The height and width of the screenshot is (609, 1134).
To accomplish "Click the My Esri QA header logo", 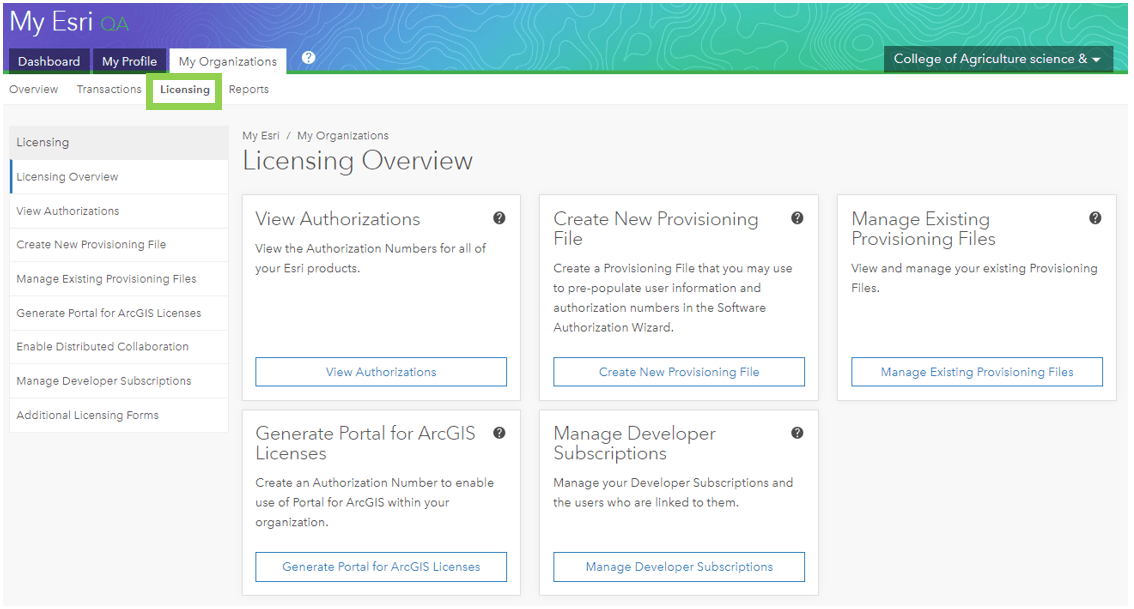I will [x=69, y=22].
